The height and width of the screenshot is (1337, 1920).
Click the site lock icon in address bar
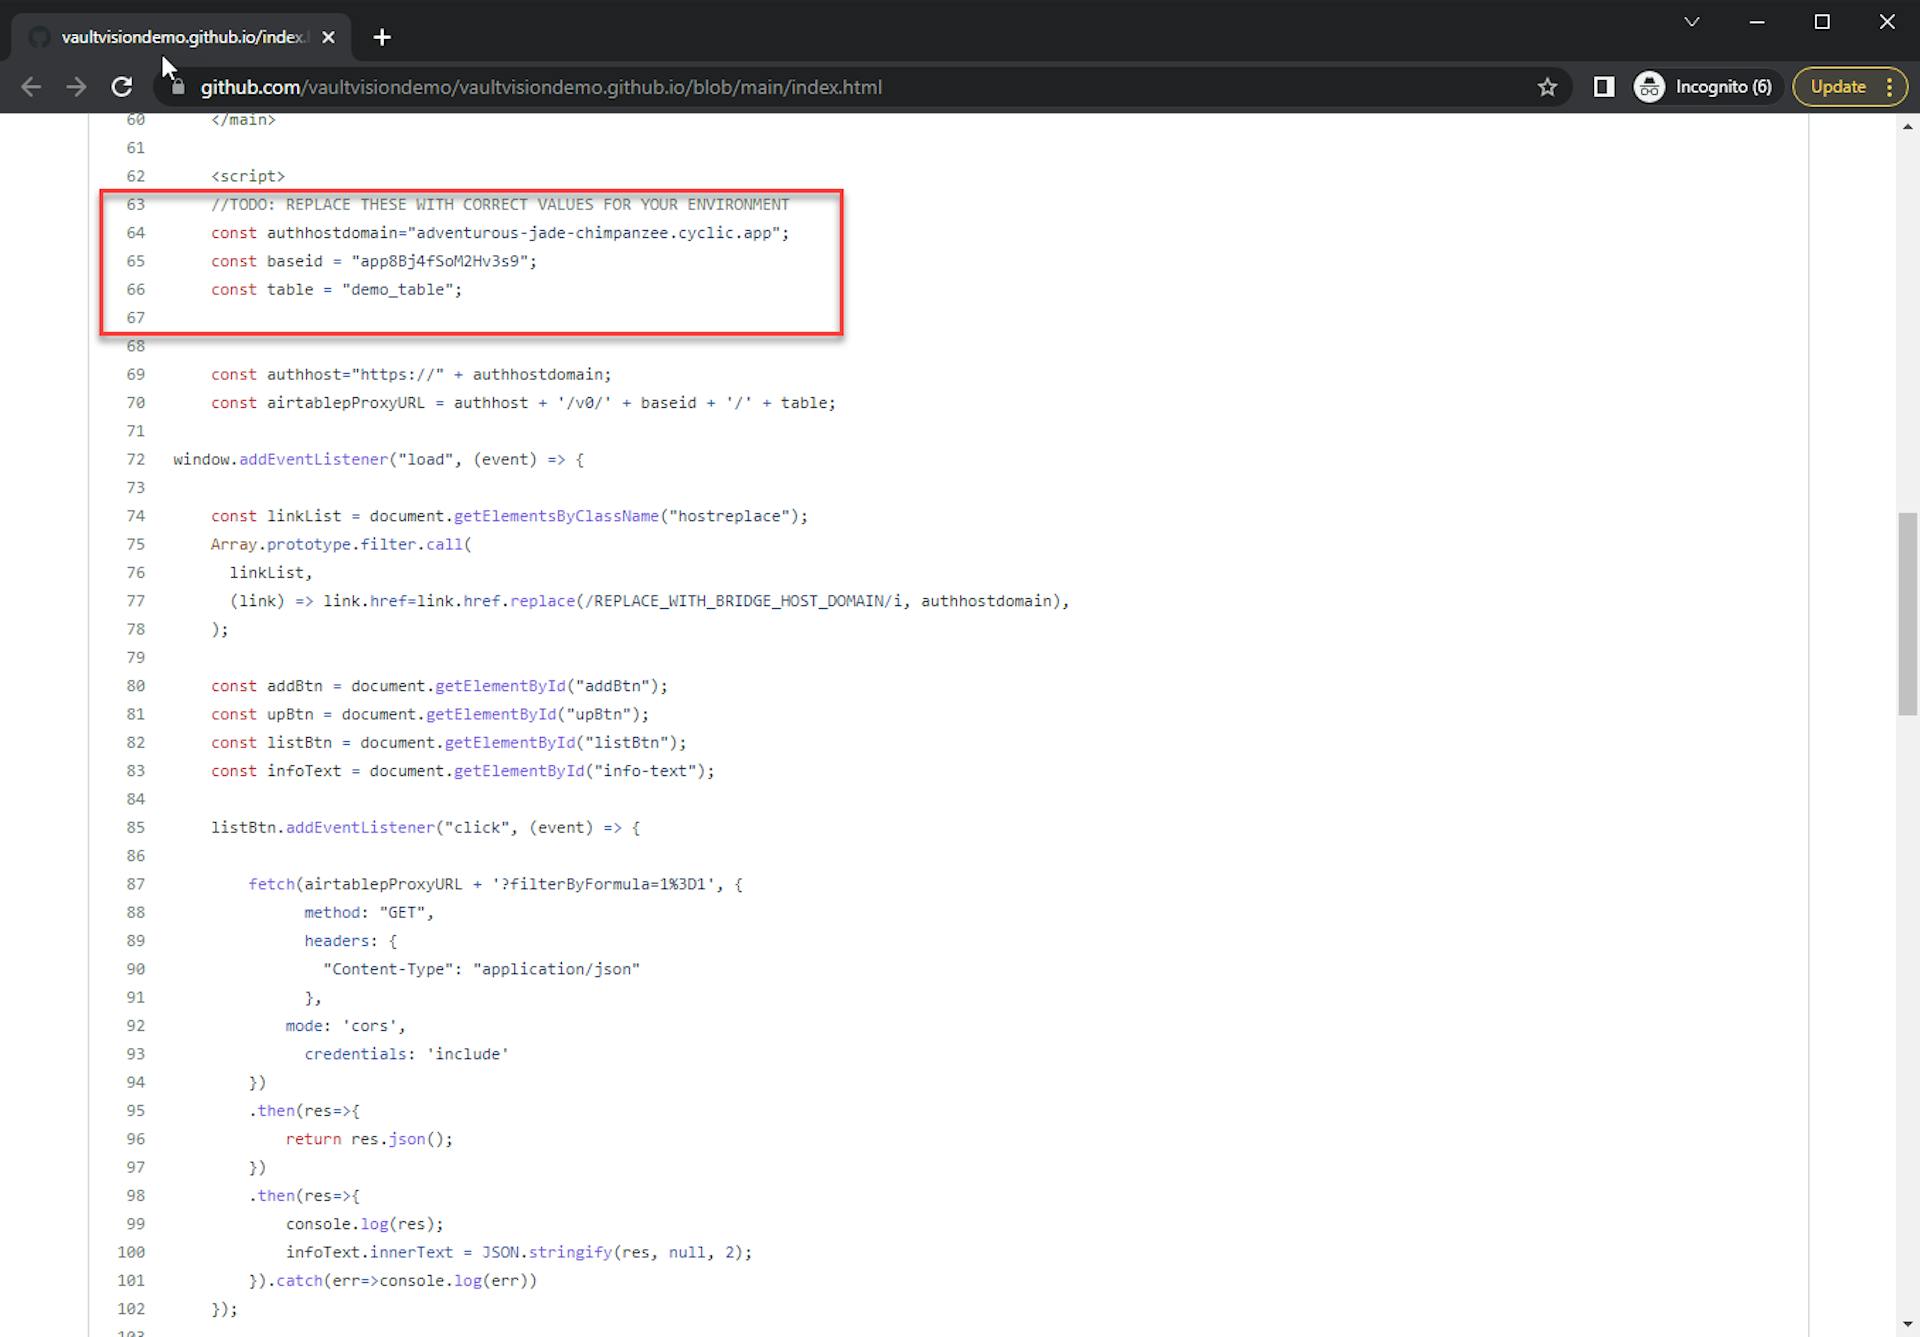click(178, 87)
